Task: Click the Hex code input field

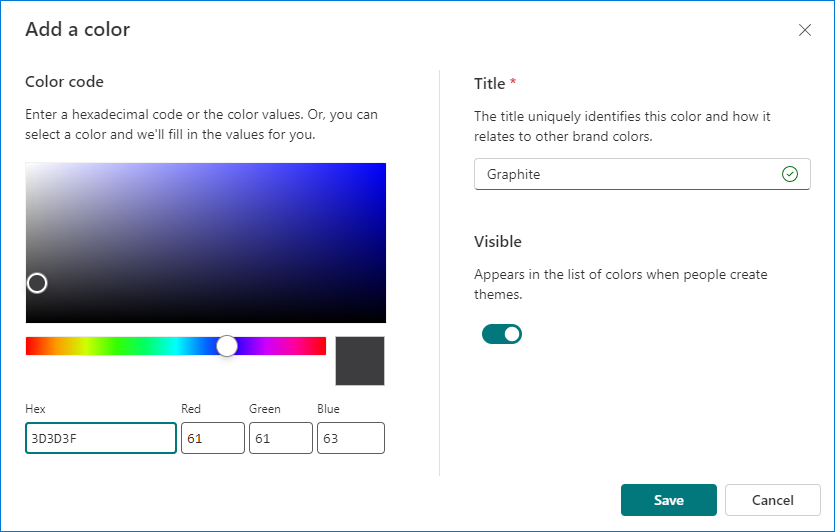Action: pyautogui.click(x=101, y=438)
